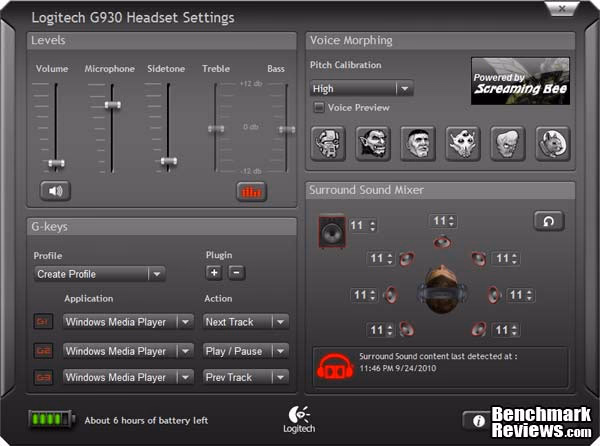This screenshot has width=600, height=446.
Task: Click the Bass slider handle
Action: coord(287,130)
